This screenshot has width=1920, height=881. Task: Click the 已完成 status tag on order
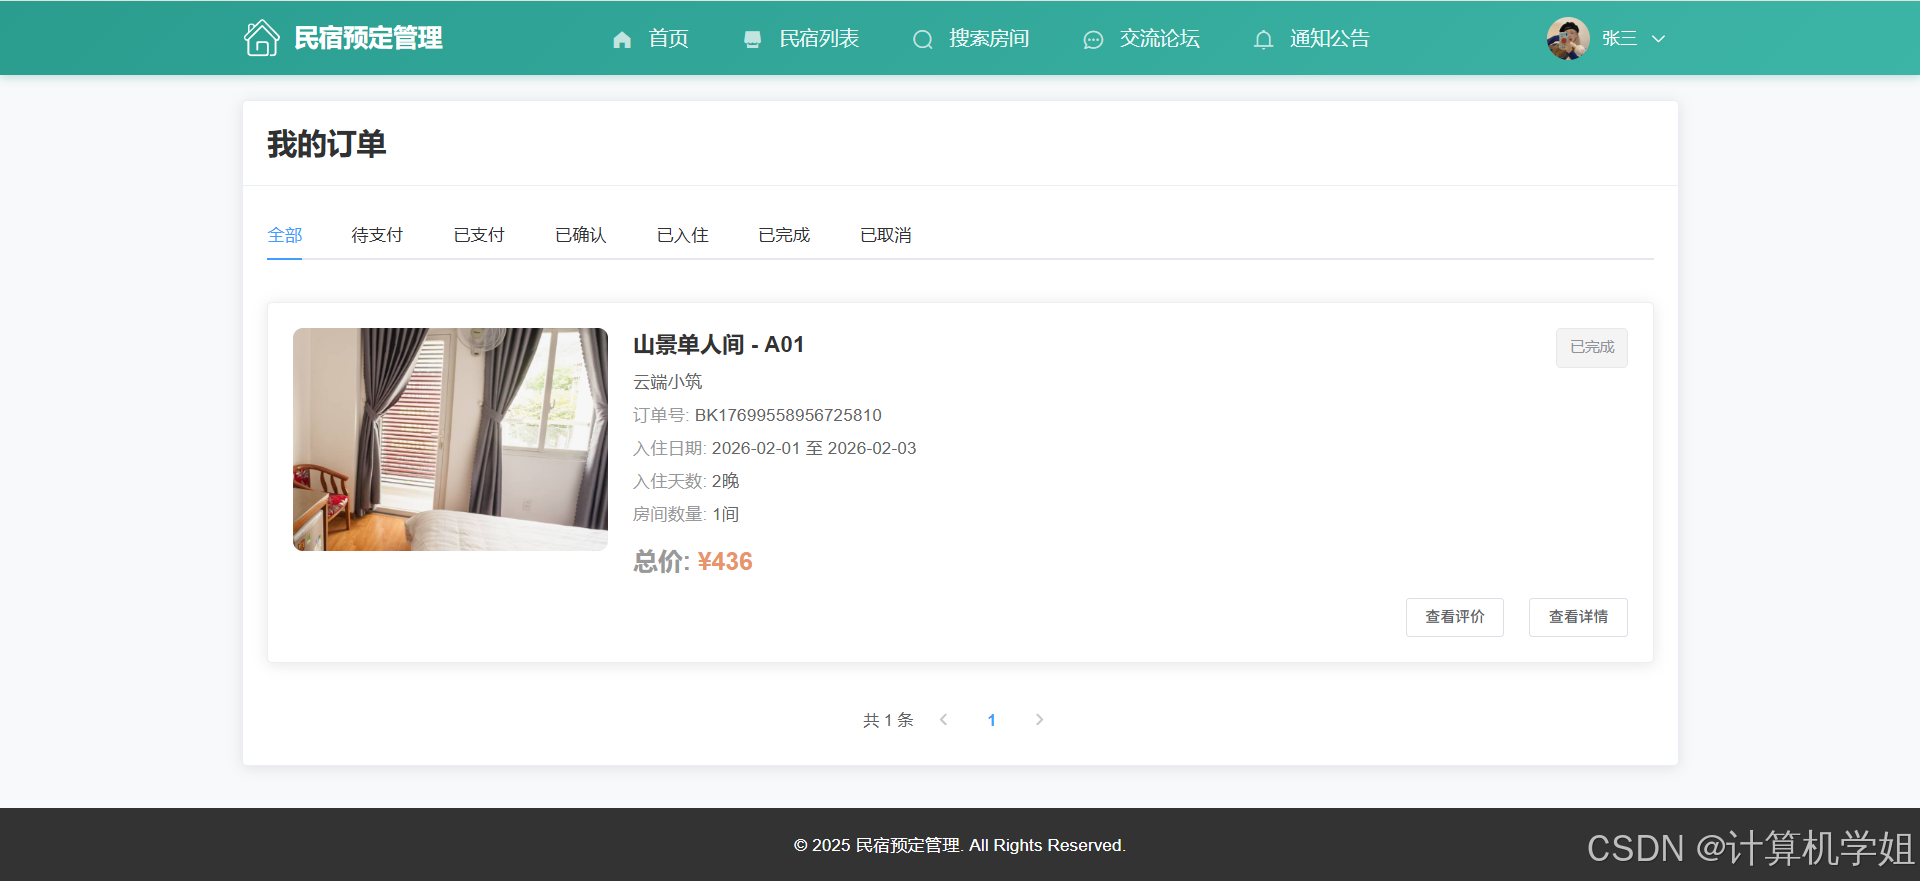click(x=1592, y=347)
